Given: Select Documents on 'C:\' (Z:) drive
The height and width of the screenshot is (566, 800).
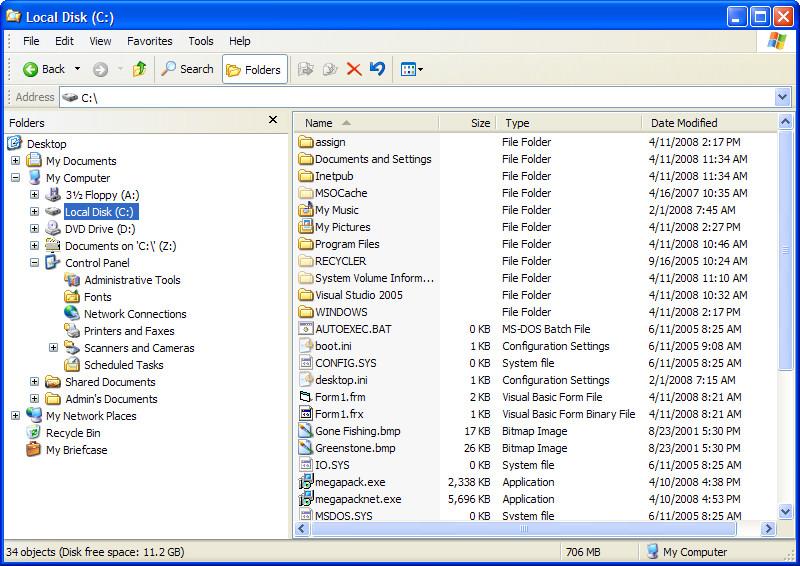Looking at the screenshot, I should (x=120, y=246).
